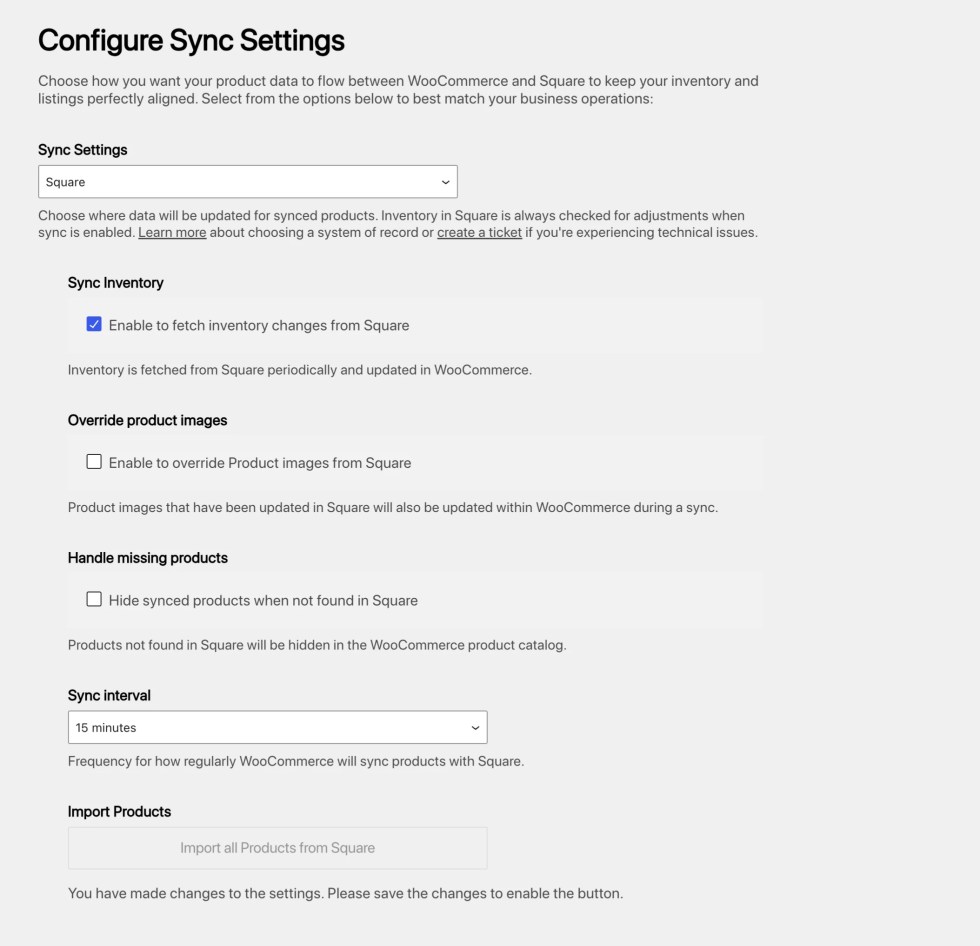Uncheck Enable to fetch inventory changes checkbox

pos(94,324)
